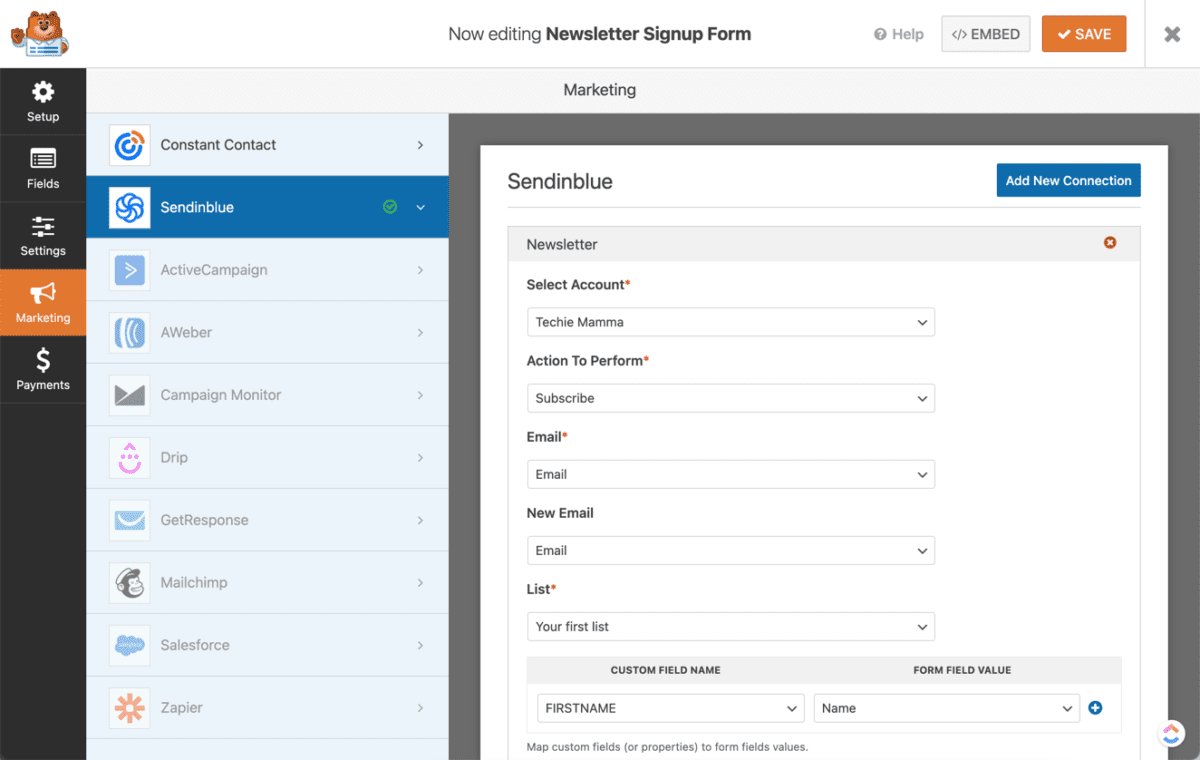Viewport: 1200px width, 760px height.
Task: Open the Select Account dropdown
Action: point(731,322)
